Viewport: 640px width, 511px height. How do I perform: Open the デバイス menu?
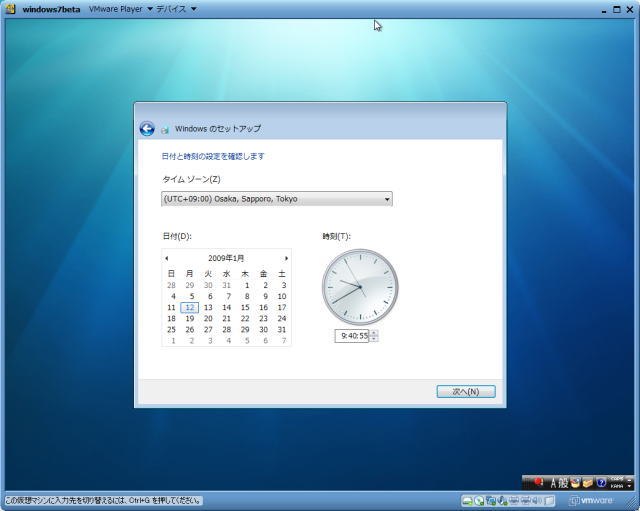[x=176, y=9]
